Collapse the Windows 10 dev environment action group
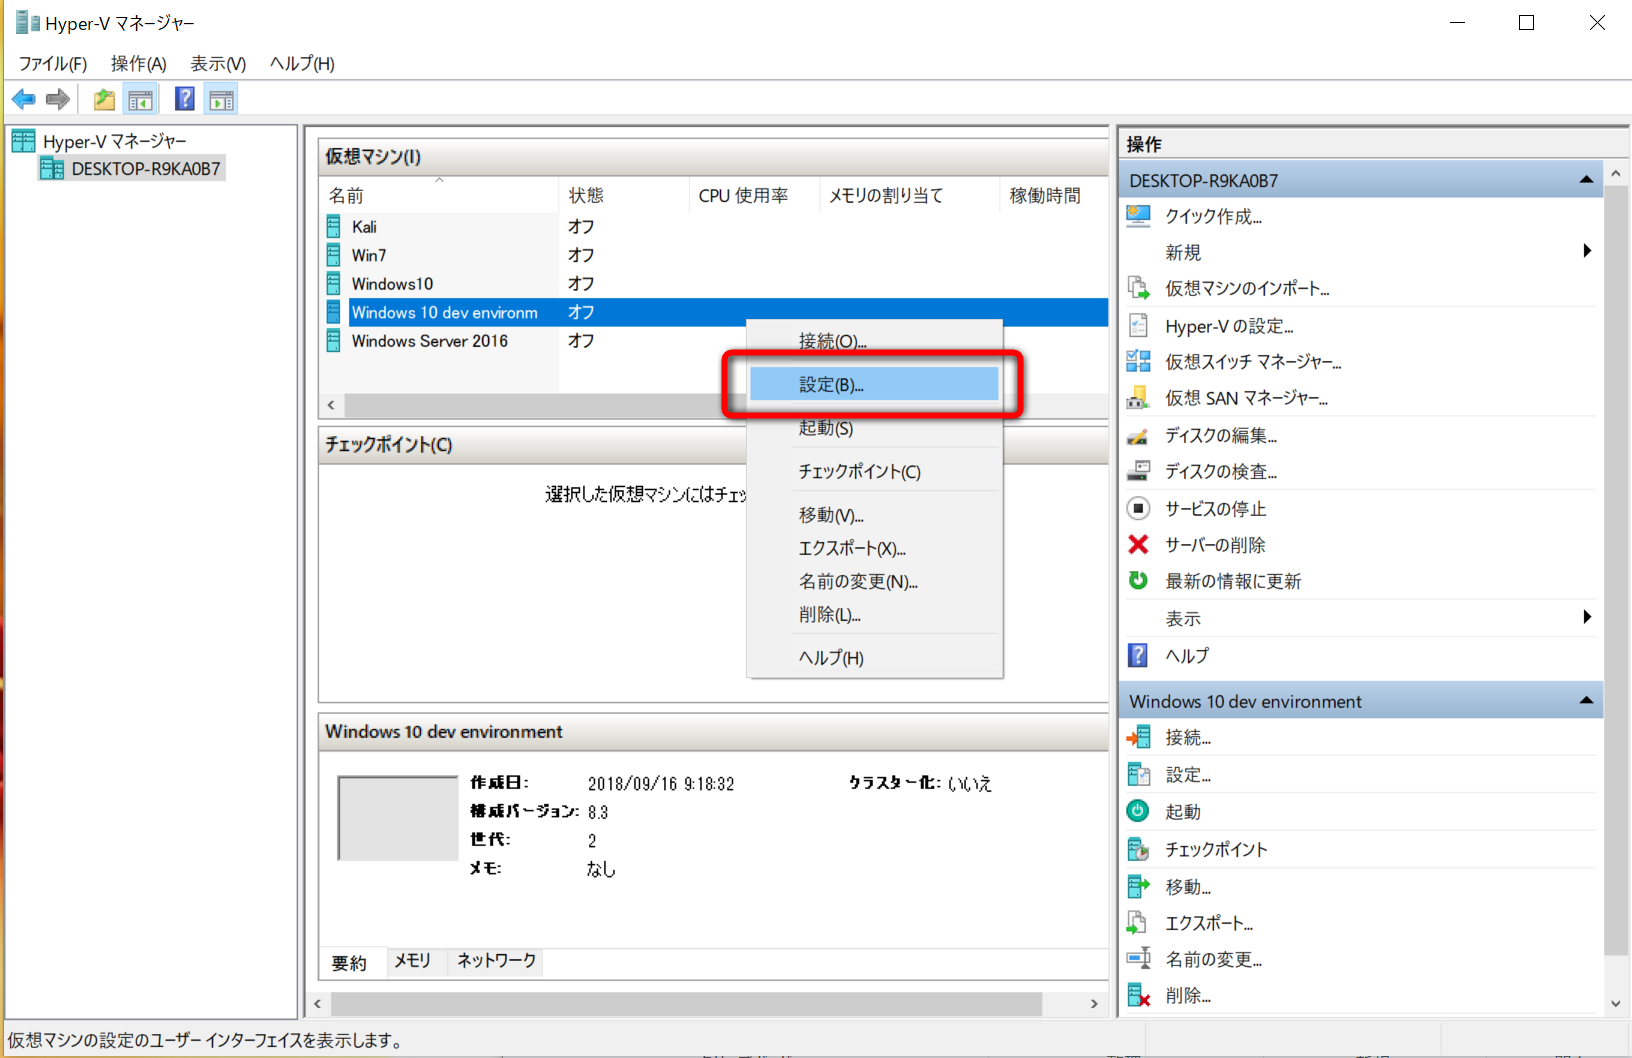1632x1058 pixels. coord(1584,700)
